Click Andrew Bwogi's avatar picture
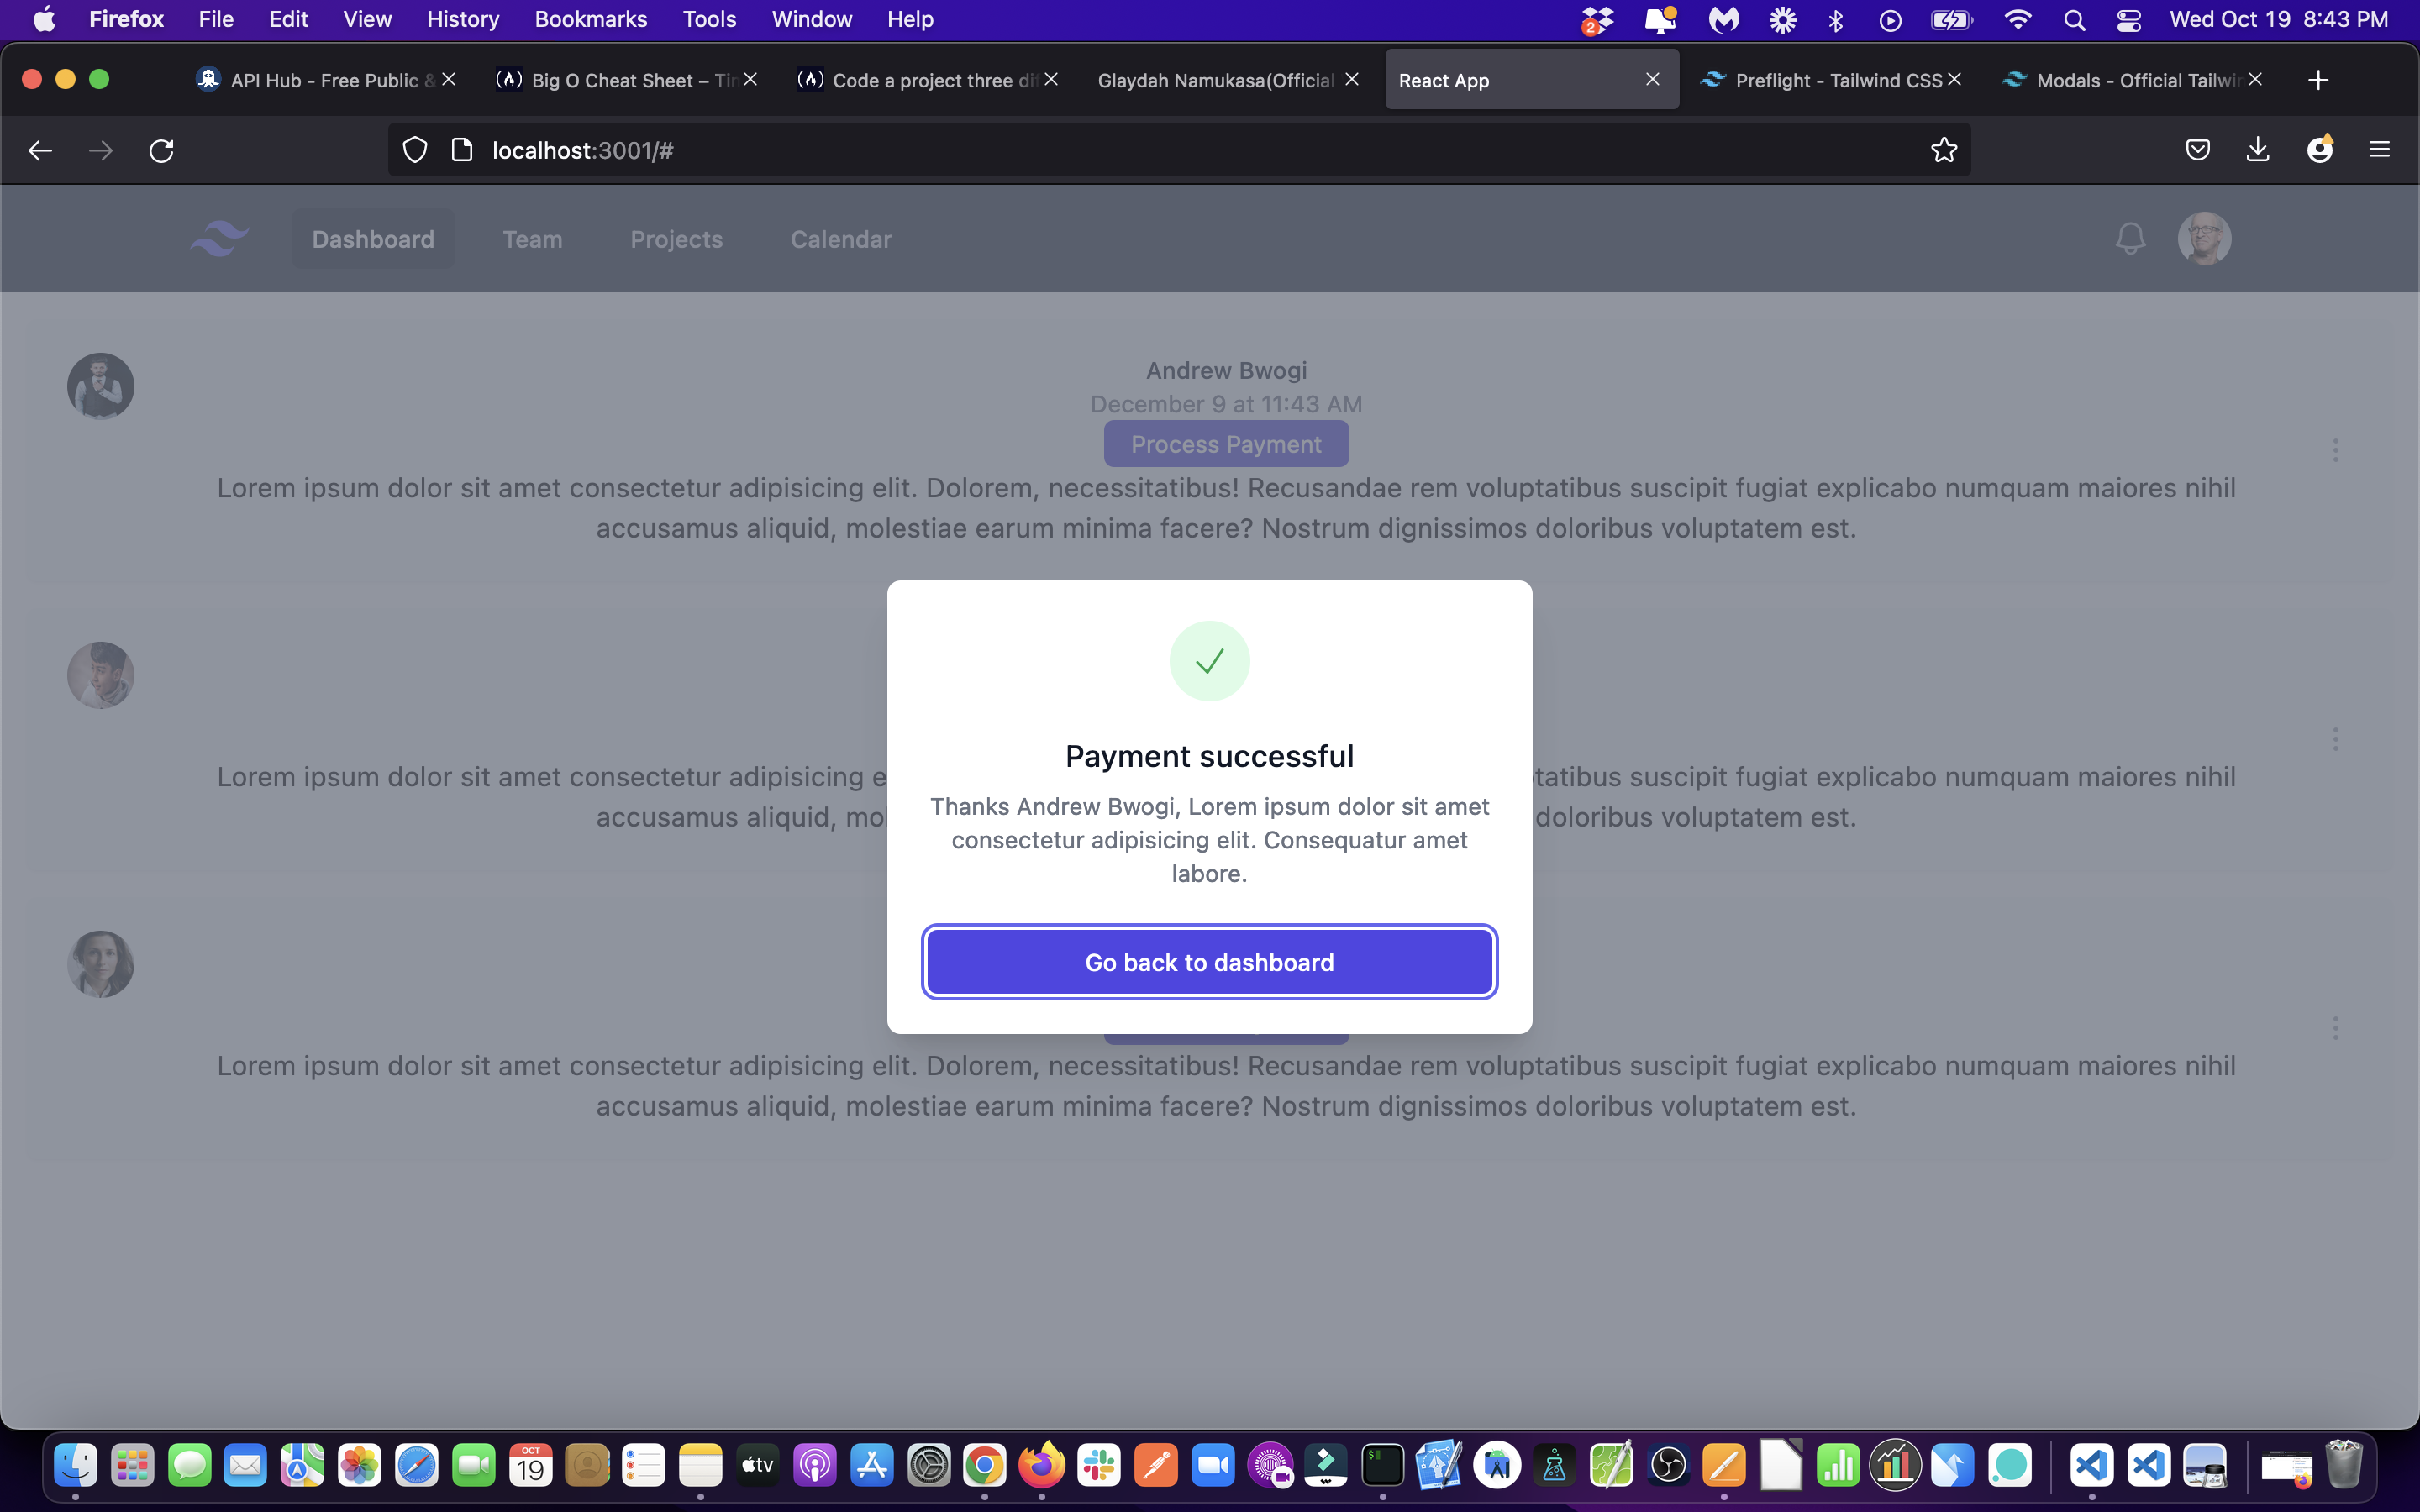2420x1512 pixels. click(100, 386)
